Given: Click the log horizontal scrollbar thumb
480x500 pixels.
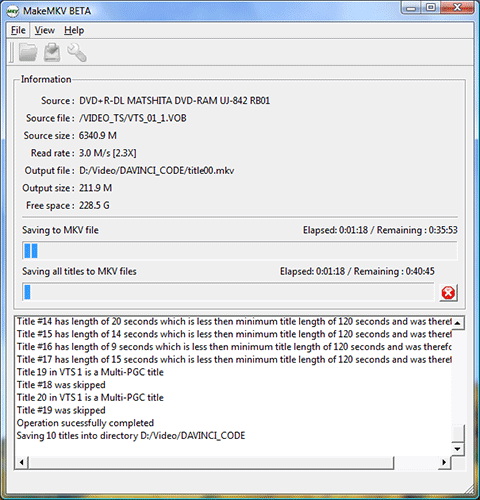Looking at the screenshot, I should click(x=211, y=462).
